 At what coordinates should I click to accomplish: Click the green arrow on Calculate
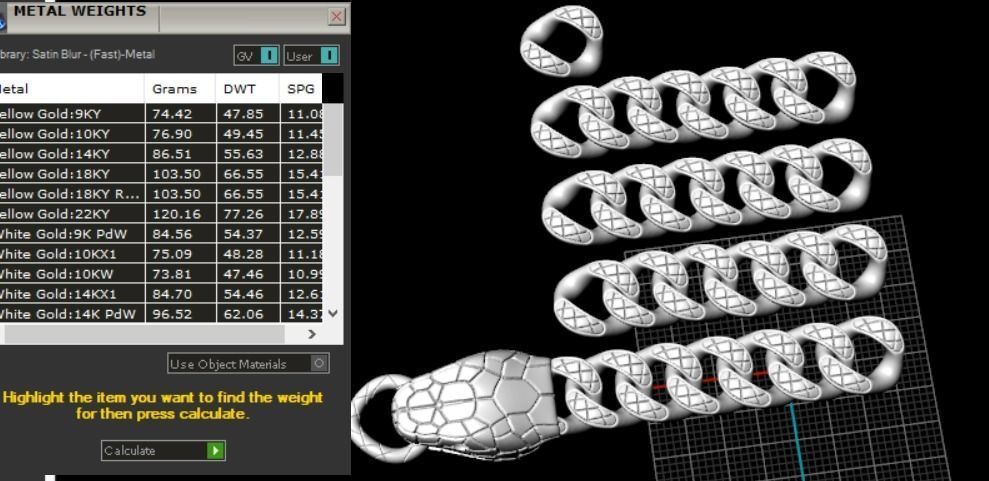click(216, 451)
